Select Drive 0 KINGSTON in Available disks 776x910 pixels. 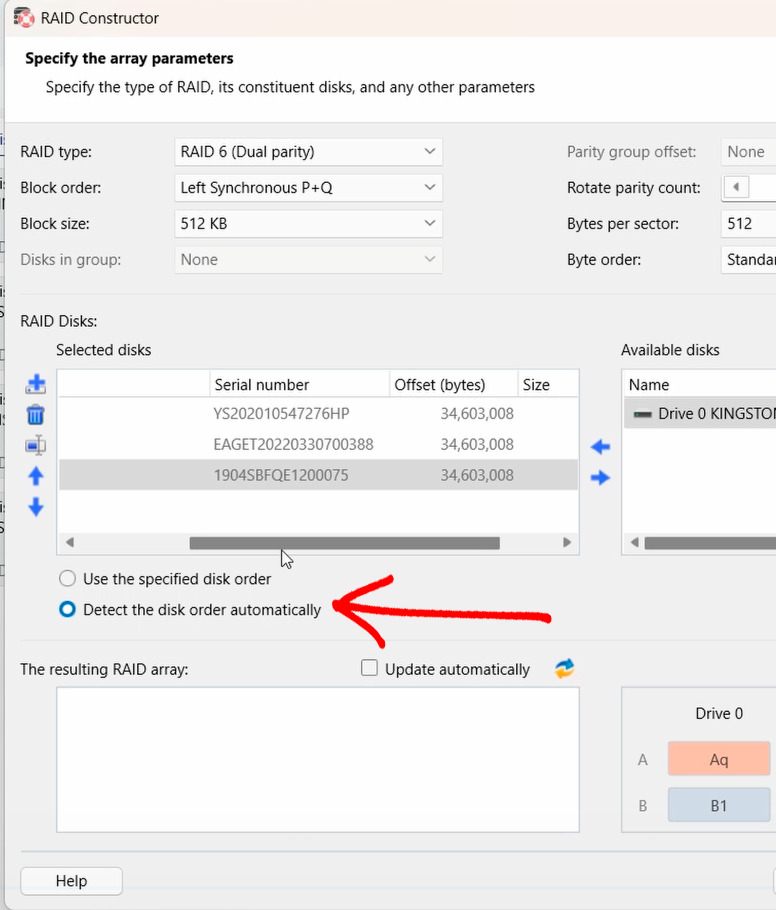(700, 414)
